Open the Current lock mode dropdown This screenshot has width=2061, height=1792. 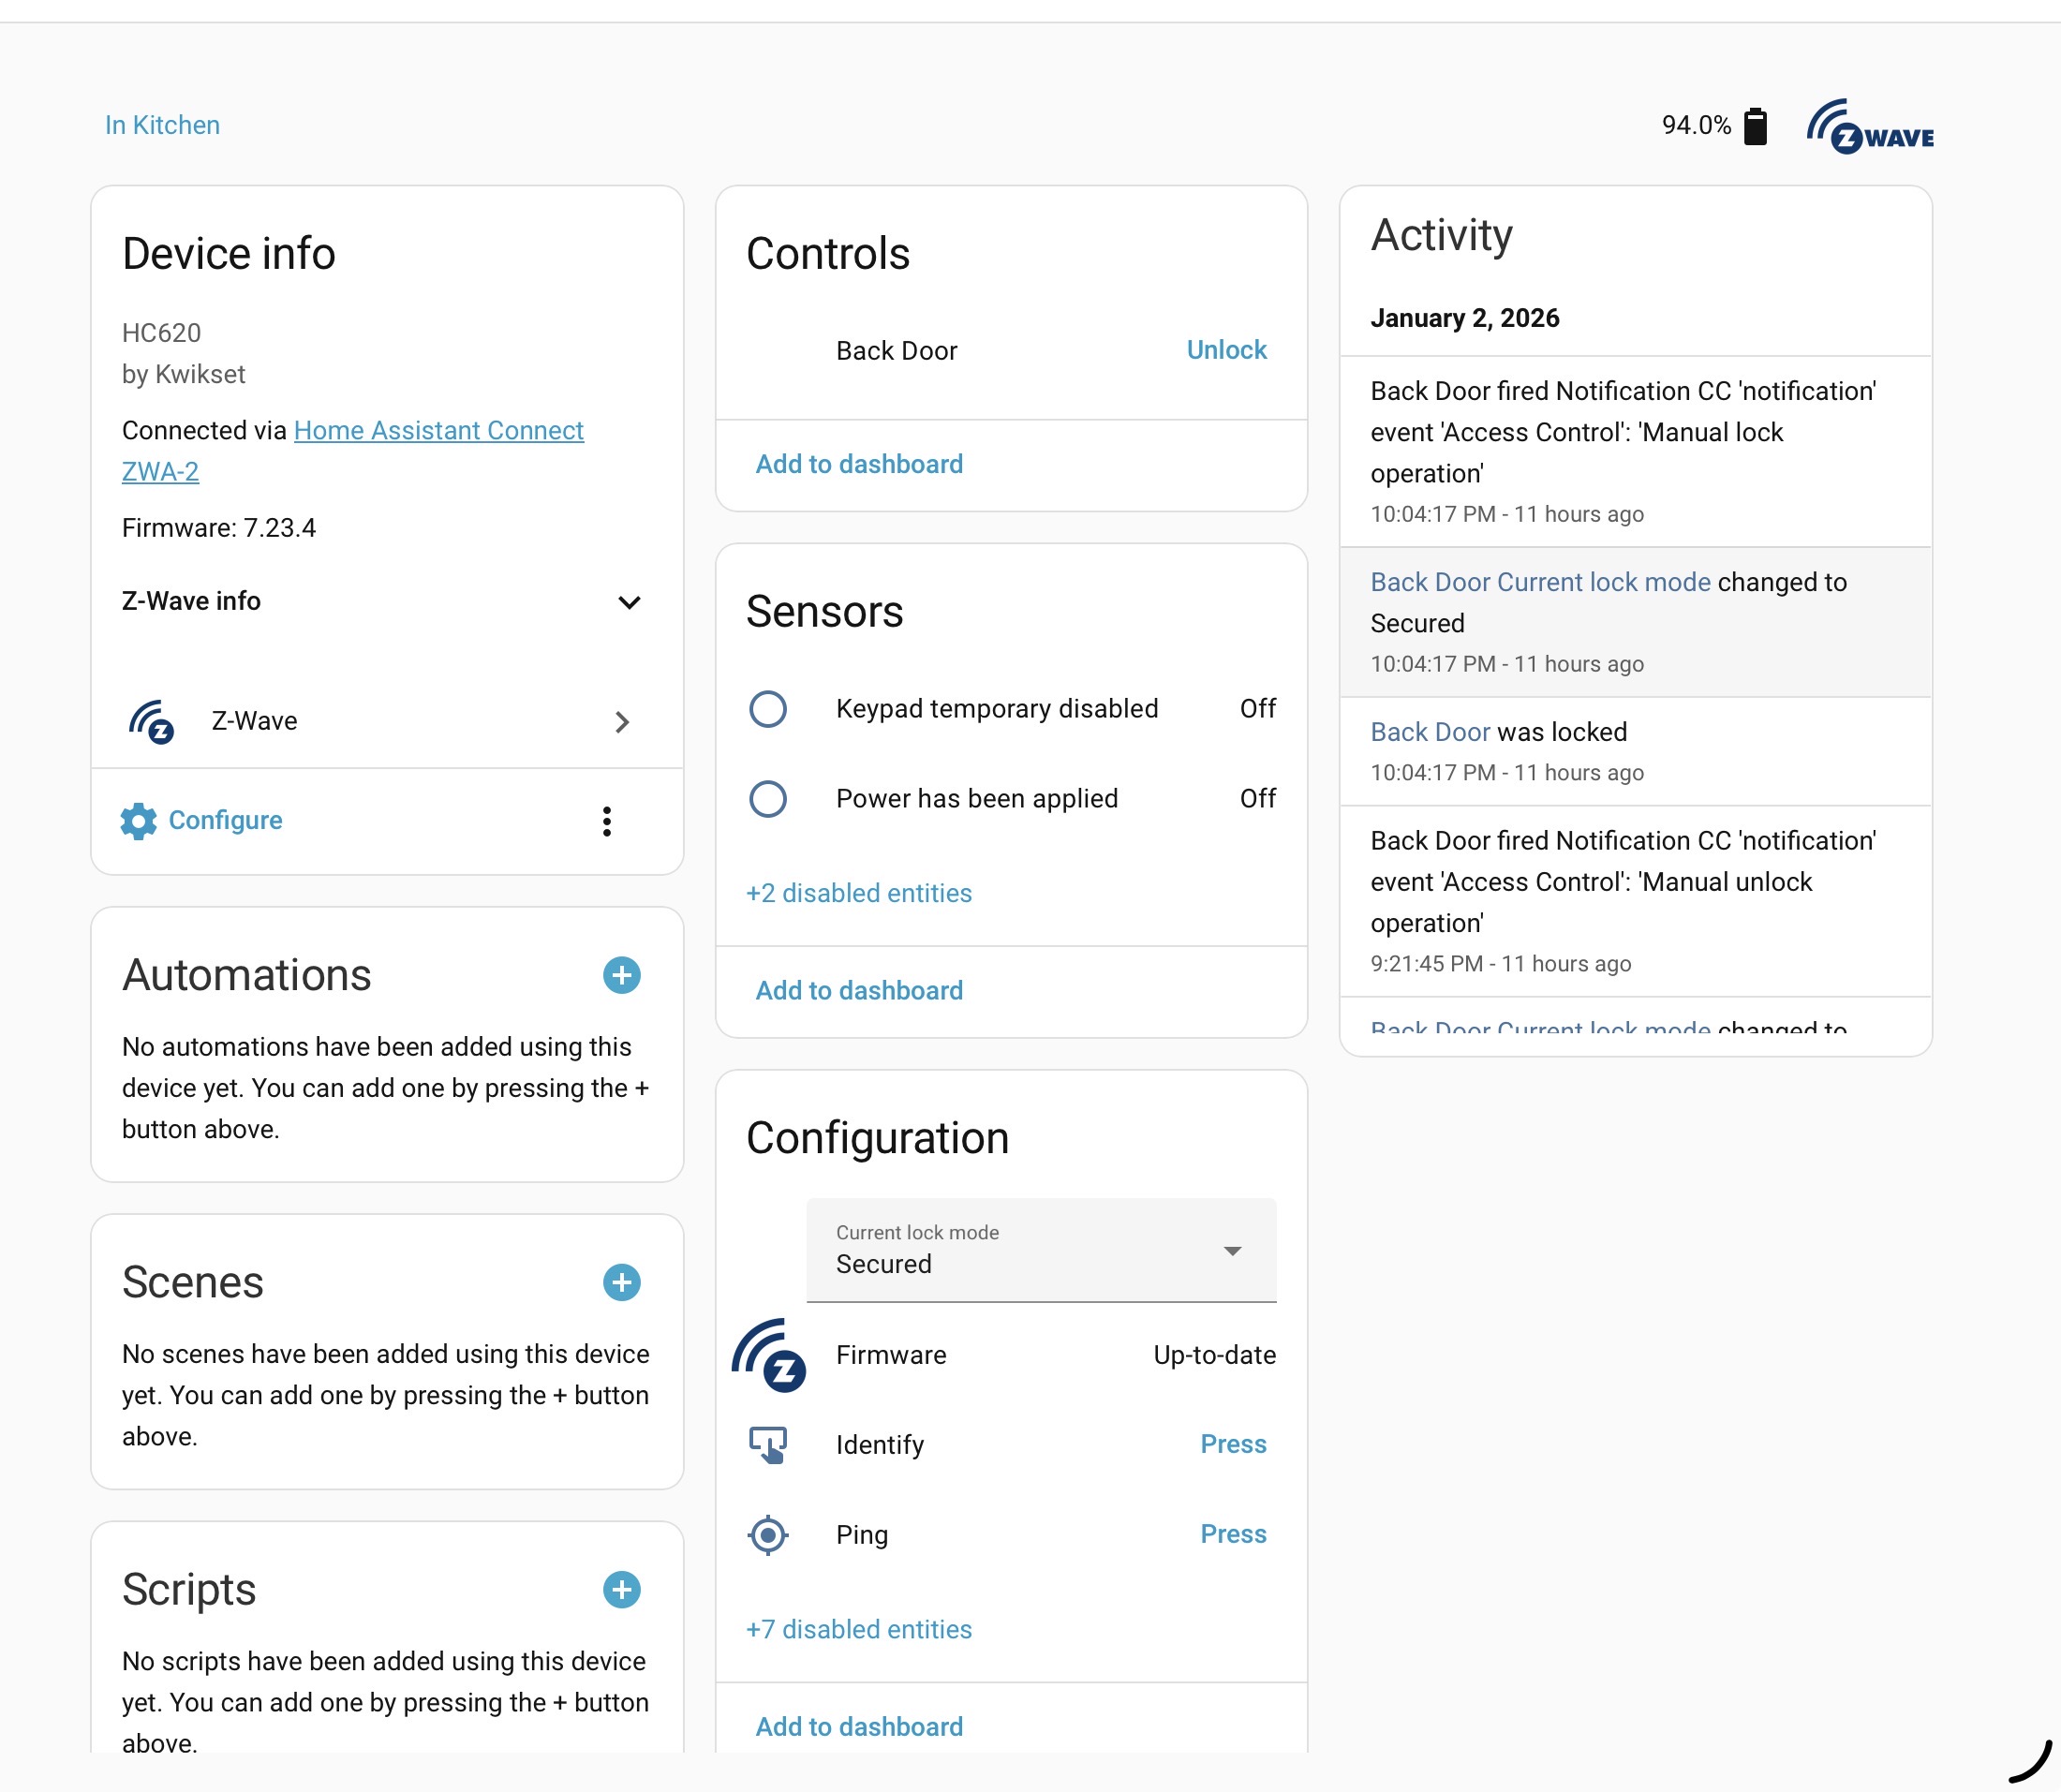[1040, 1251]
